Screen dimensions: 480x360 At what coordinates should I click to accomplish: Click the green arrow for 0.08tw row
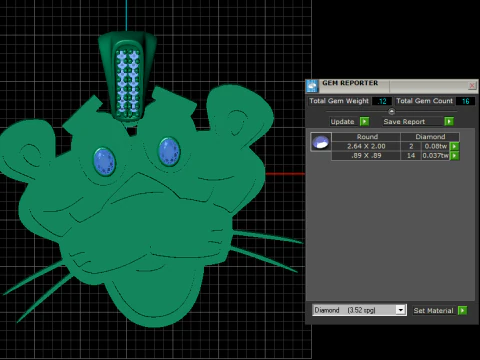click(x=454, y=146)
